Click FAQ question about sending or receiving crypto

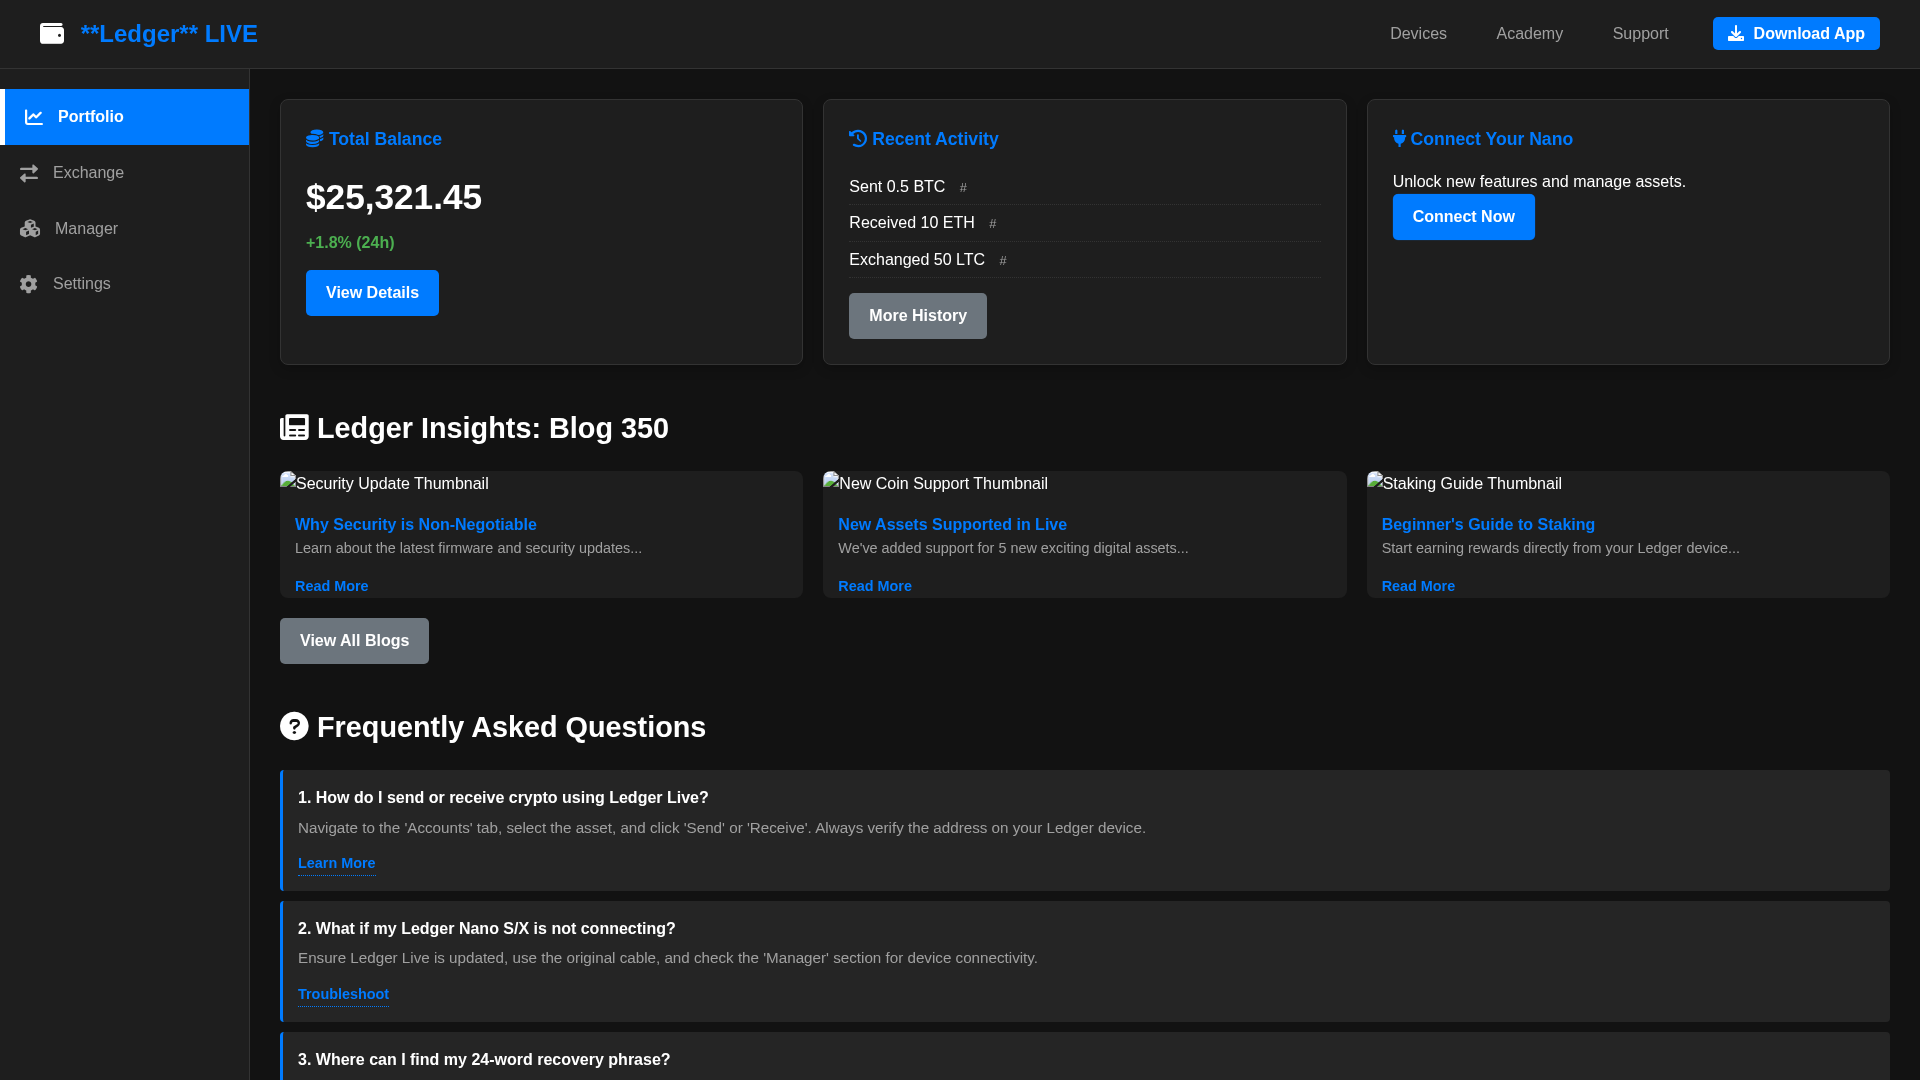[503, 798]
